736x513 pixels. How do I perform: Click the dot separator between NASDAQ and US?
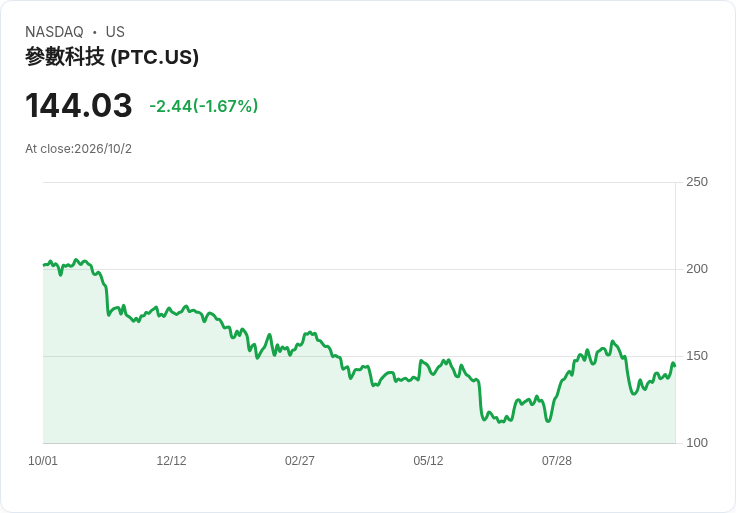point(94,32)
